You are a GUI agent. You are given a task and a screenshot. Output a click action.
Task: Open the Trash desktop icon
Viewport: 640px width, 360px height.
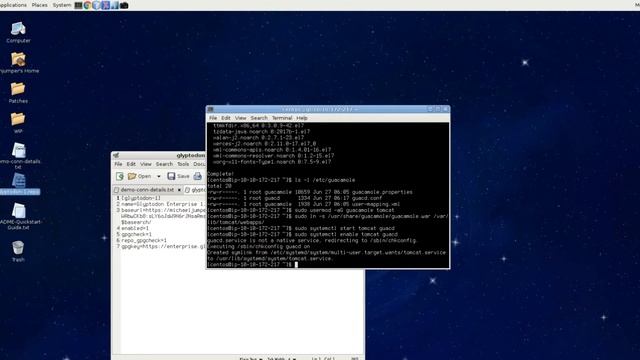(x=18, y=251)
